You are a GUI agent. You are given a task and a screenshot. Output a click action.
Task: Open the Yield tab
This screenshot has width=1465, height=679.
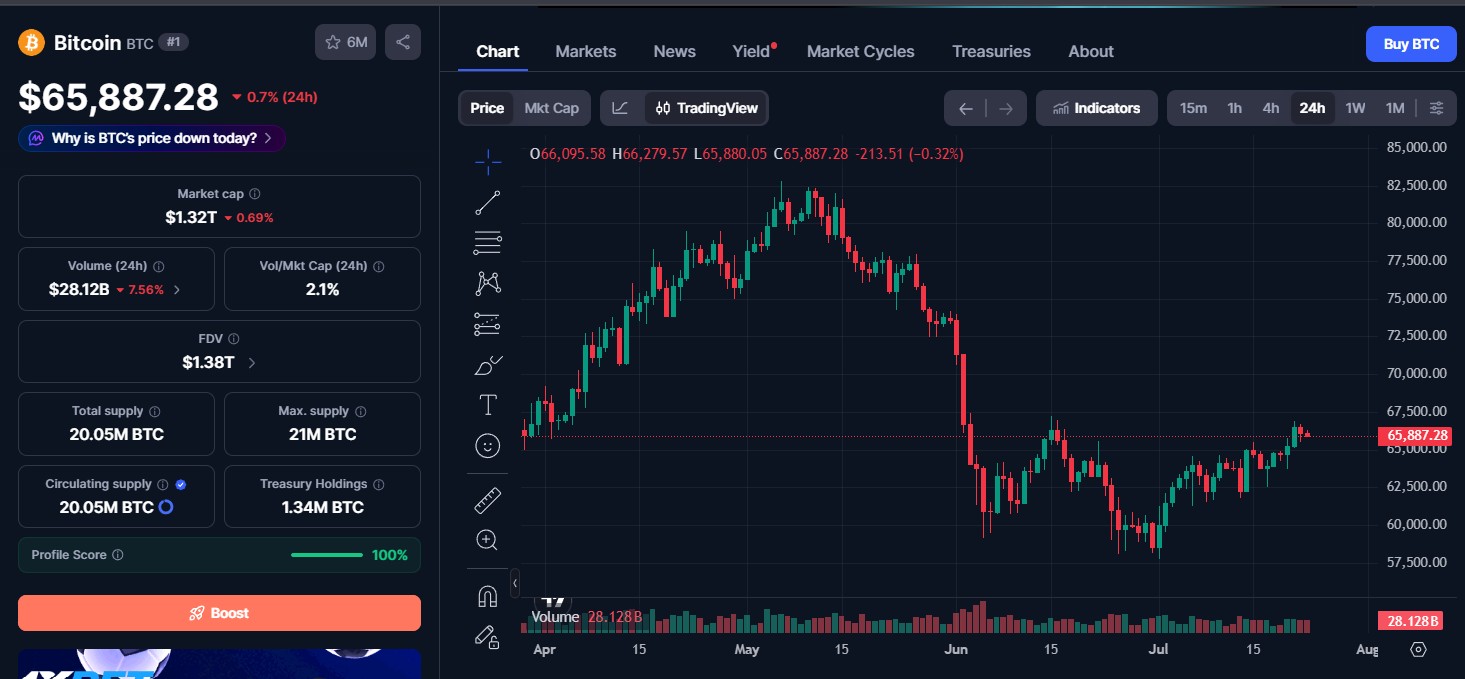point(752,51)
